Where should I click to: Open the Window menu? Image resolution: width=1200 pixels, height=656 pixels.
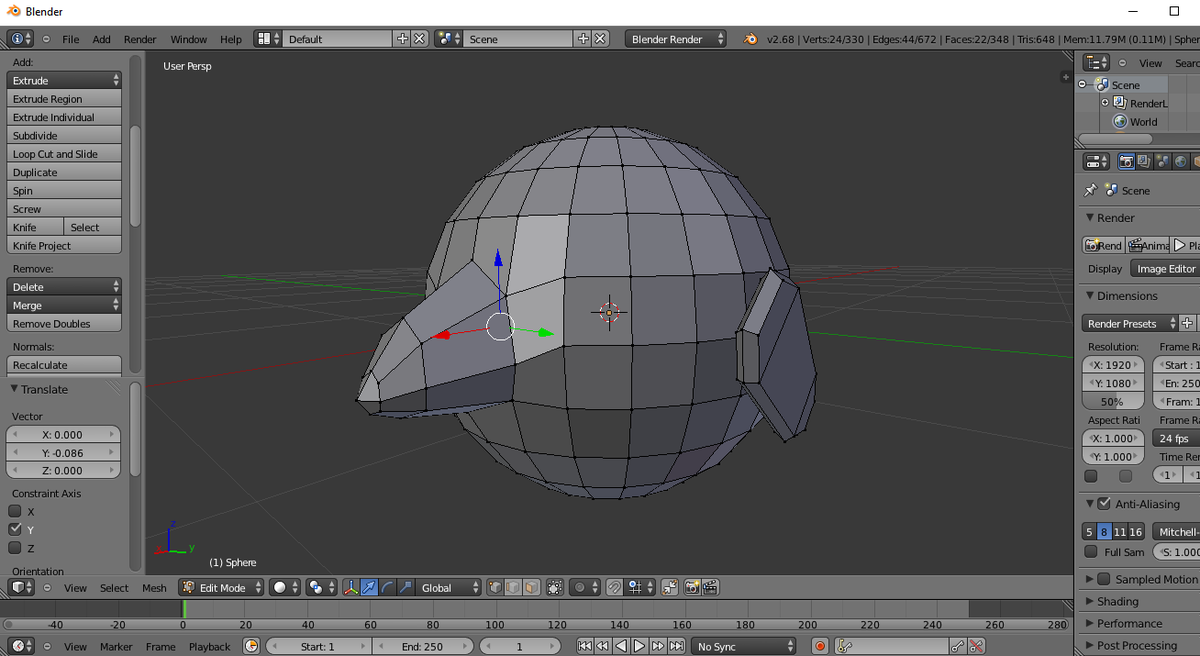188,39
